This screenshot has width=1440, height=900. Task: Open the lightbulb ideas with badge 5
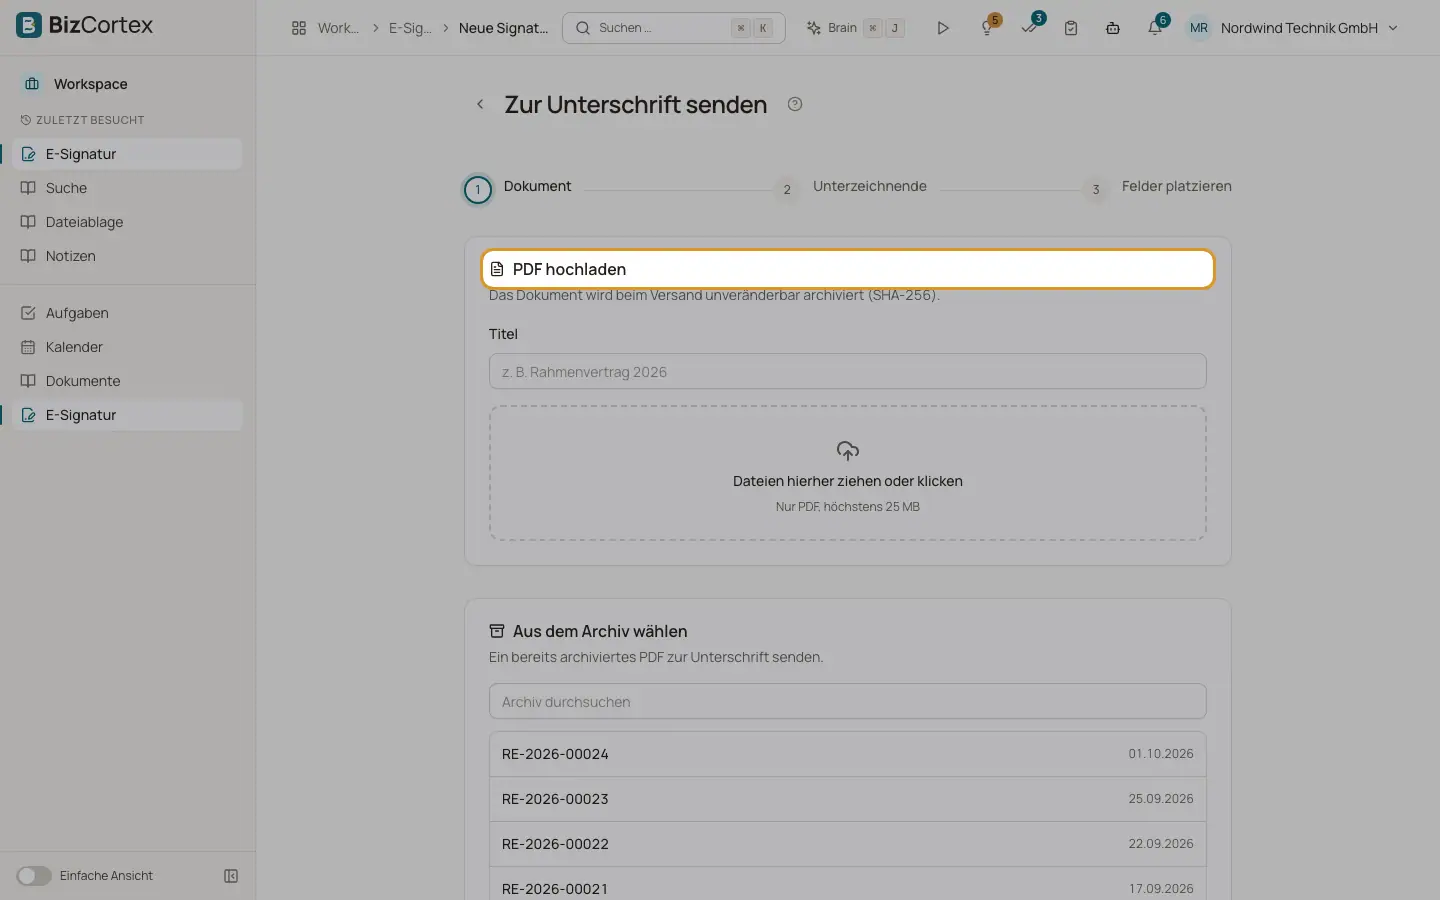tap(988, 28)
